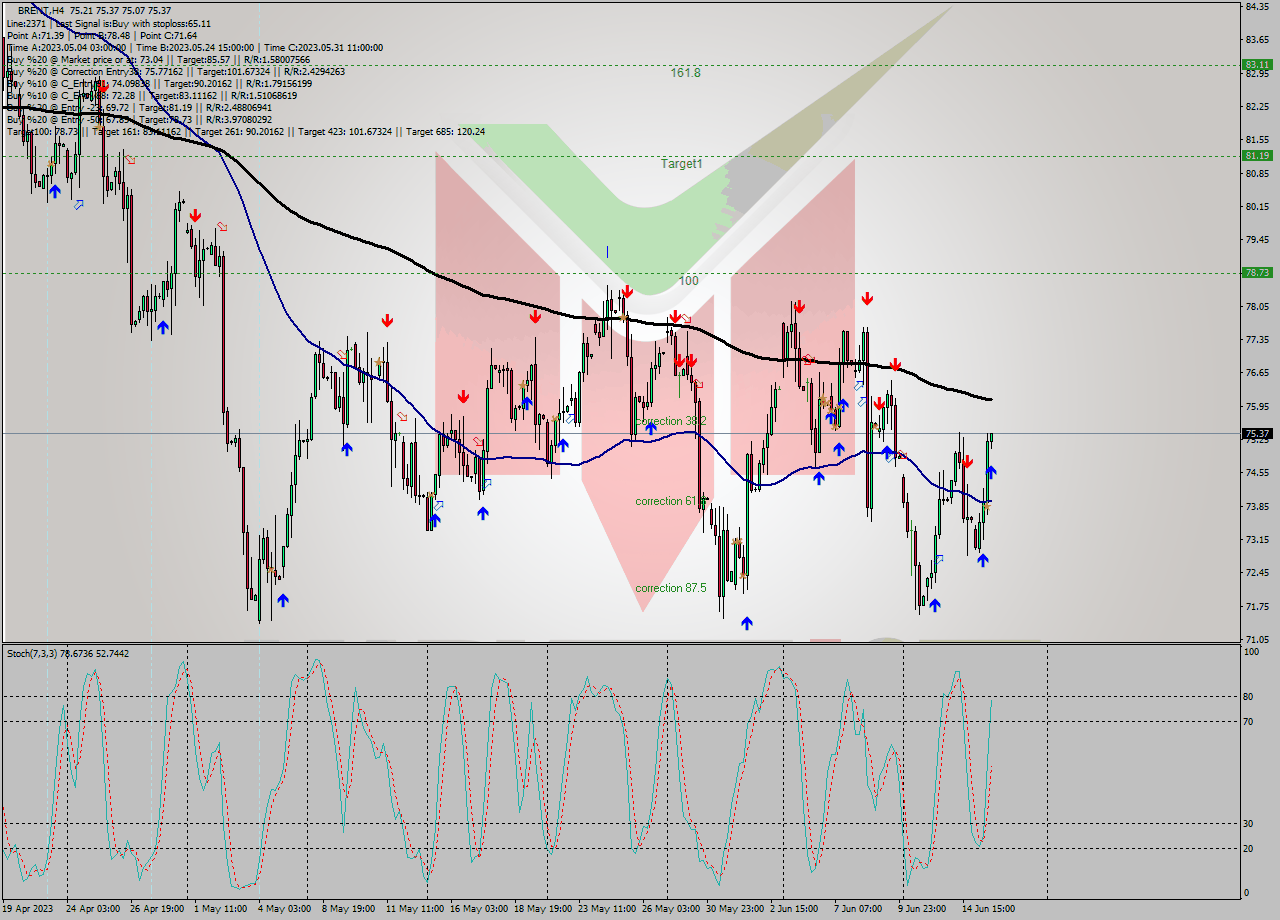
Task: Click the stochastic 30 scale label
Action: pyautogui.click(x=1248, y=823)
